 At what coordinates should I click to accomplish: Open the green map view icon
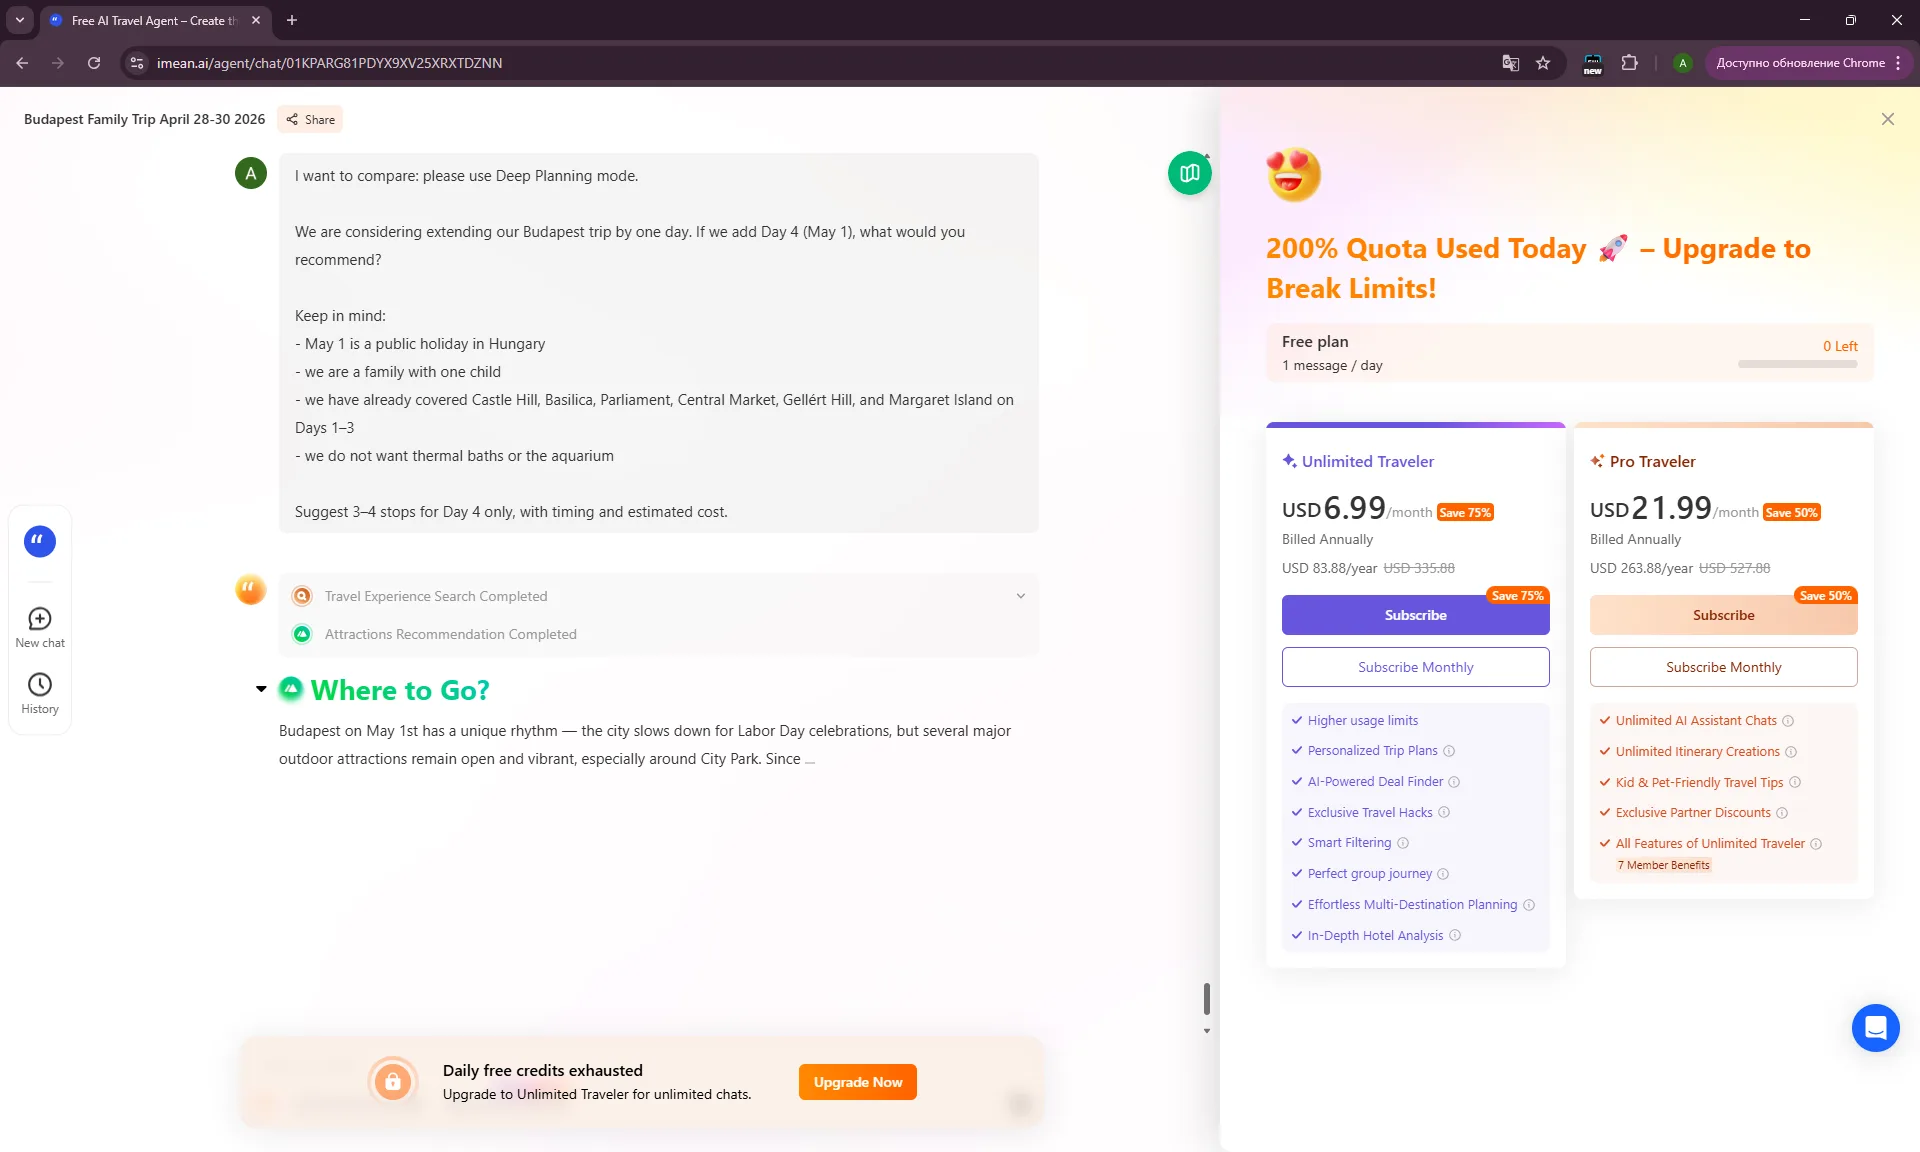click(1190, 173)
